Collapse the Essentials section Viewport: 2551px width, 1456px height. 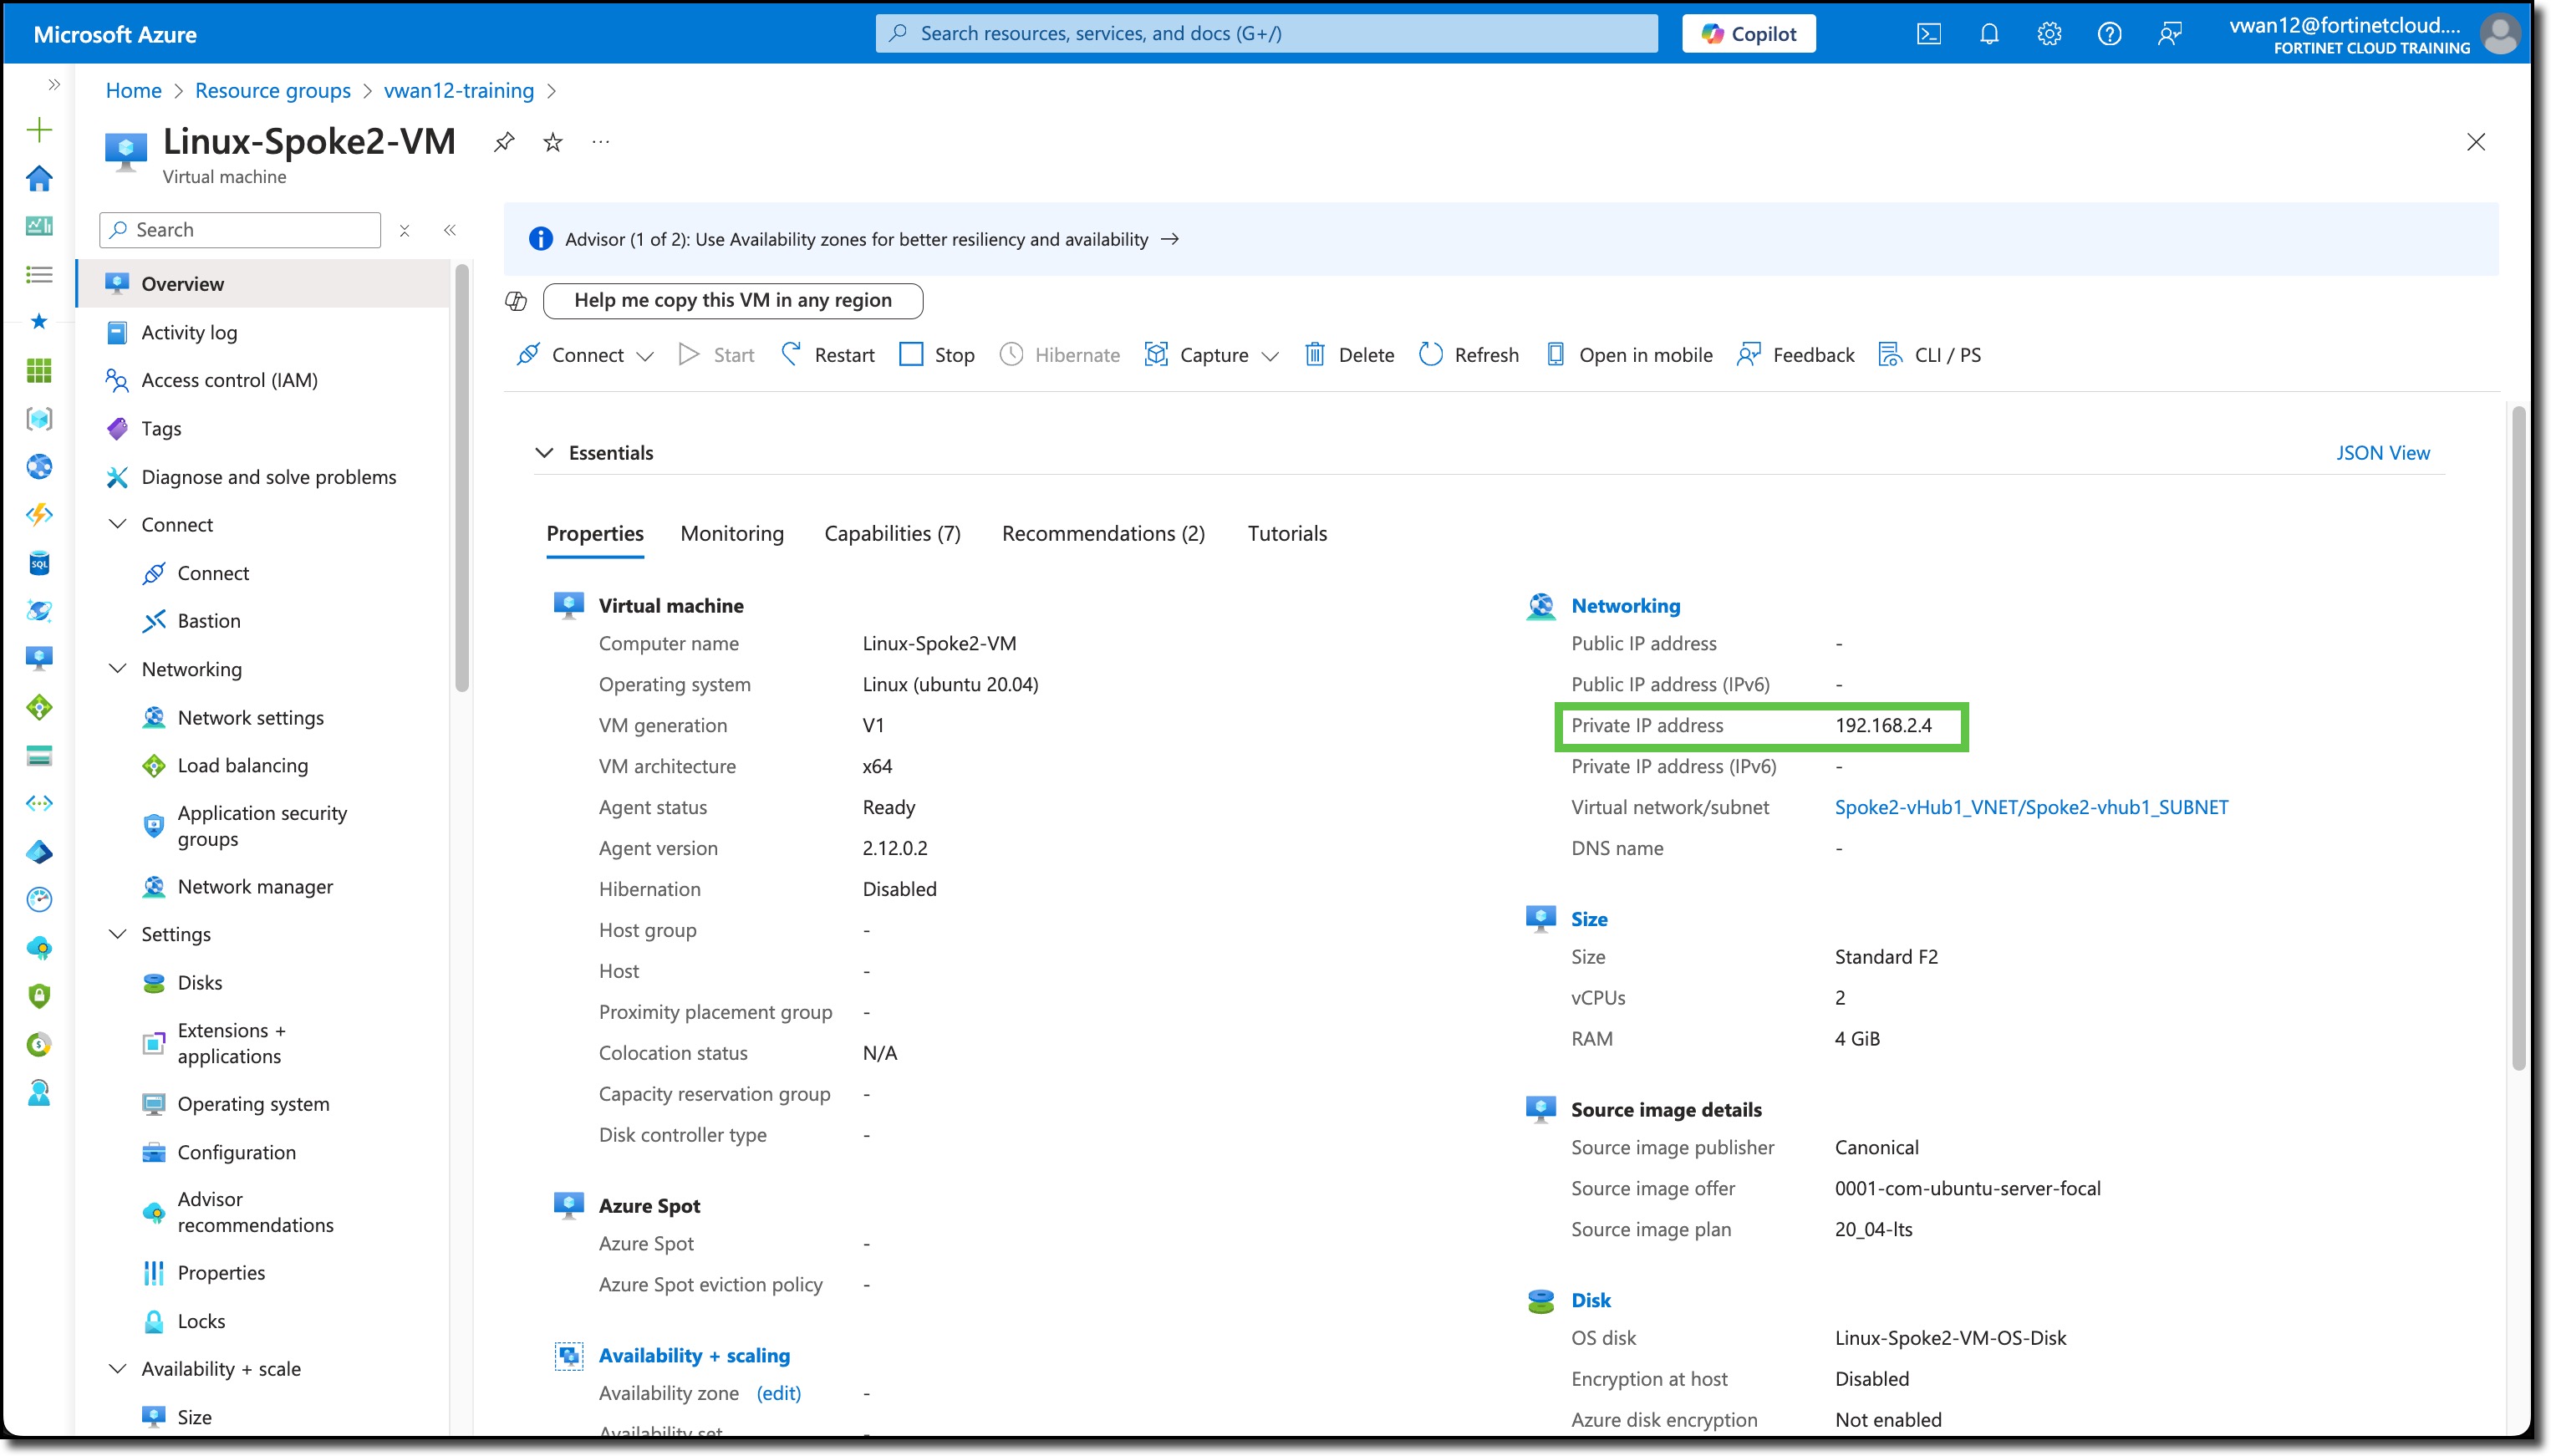pyautogui.click(x=544, y=453)
